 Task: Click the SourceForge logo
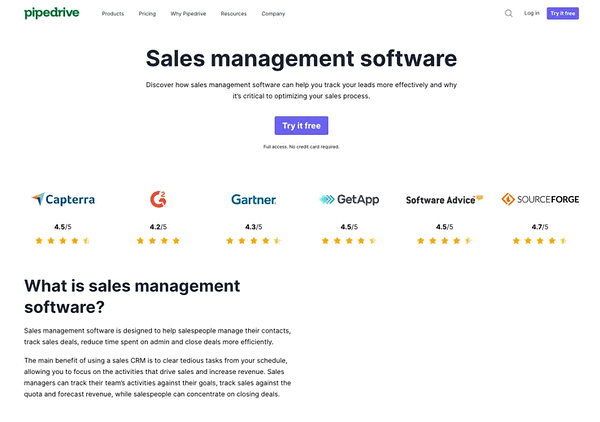540,199
